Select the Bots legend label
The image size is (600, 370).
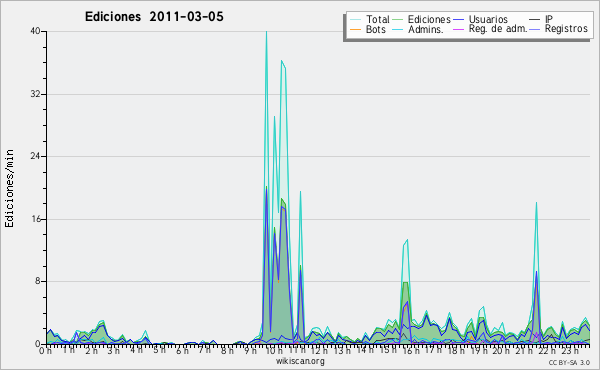376,29
